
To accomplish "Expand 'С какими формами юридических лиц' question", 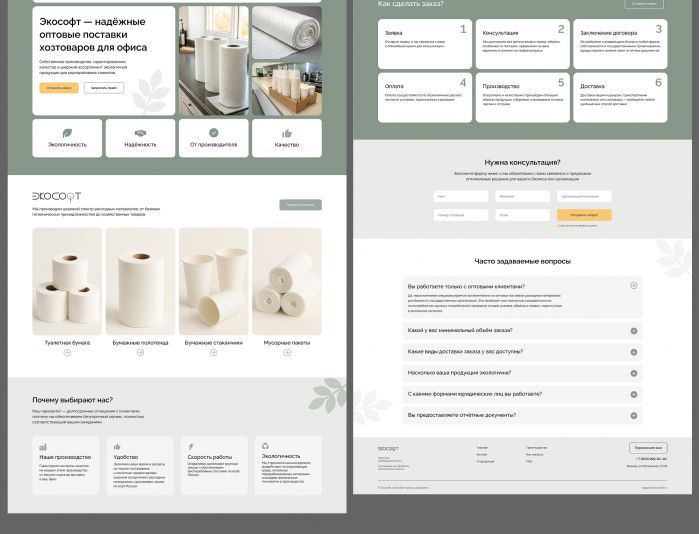I will point(633,394).
